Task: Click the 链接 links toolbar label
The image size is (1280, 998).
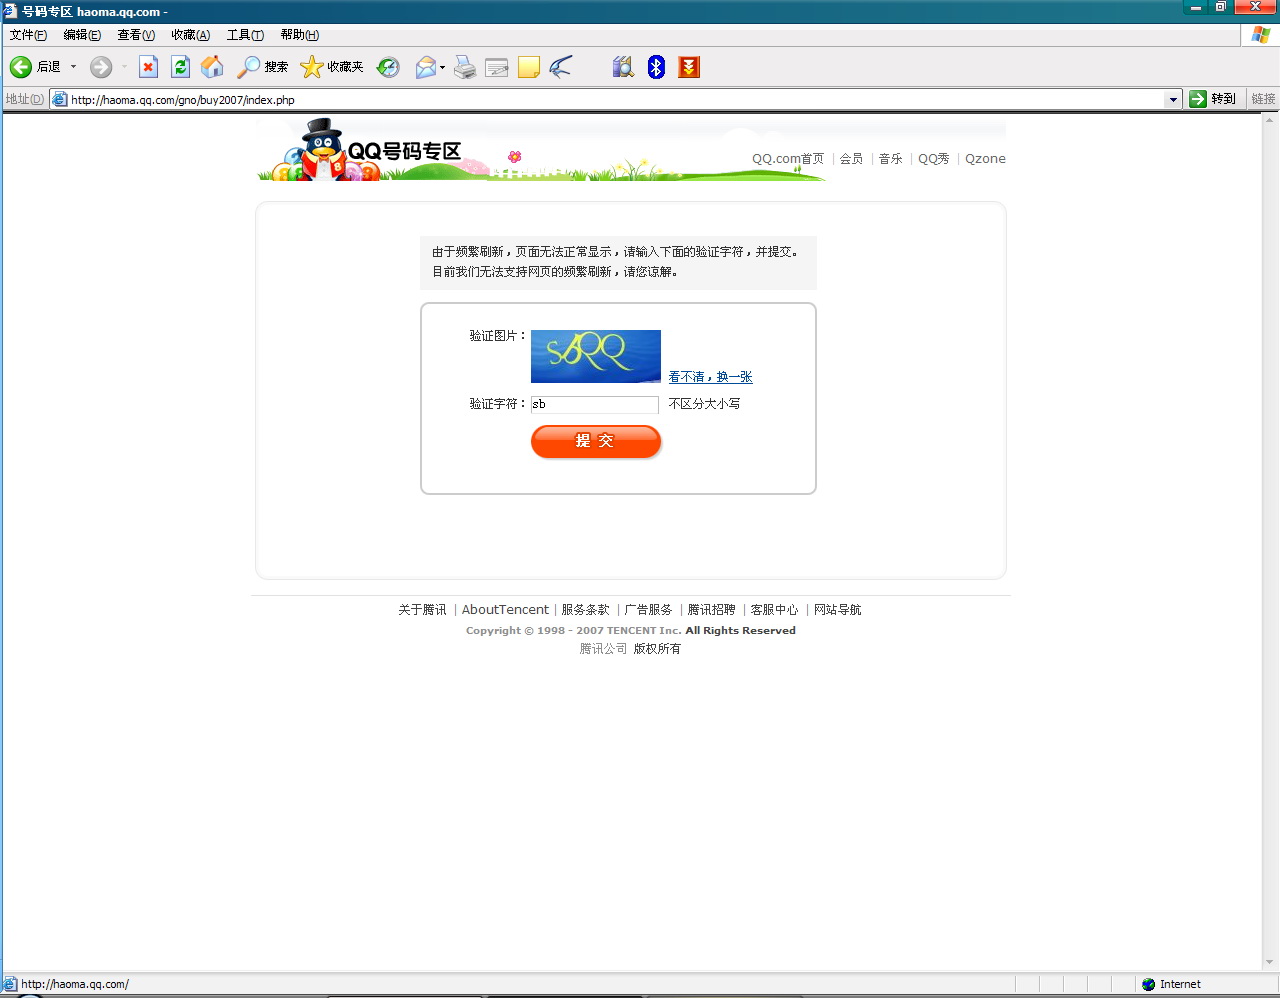Action: tap(1263, 99)
